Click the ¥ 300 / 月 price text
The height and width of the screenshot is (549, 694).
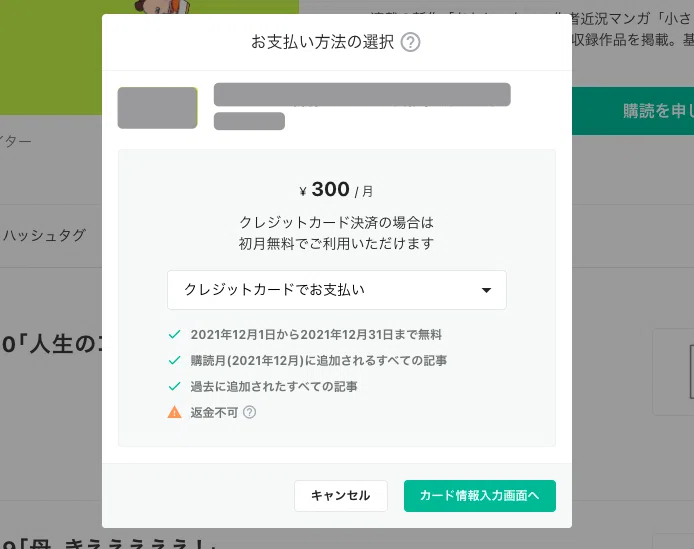point(336,190)
